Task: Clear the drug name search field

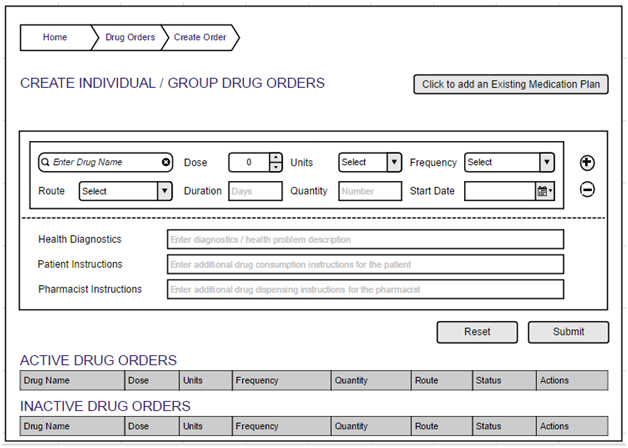Action: coord(165,162)
